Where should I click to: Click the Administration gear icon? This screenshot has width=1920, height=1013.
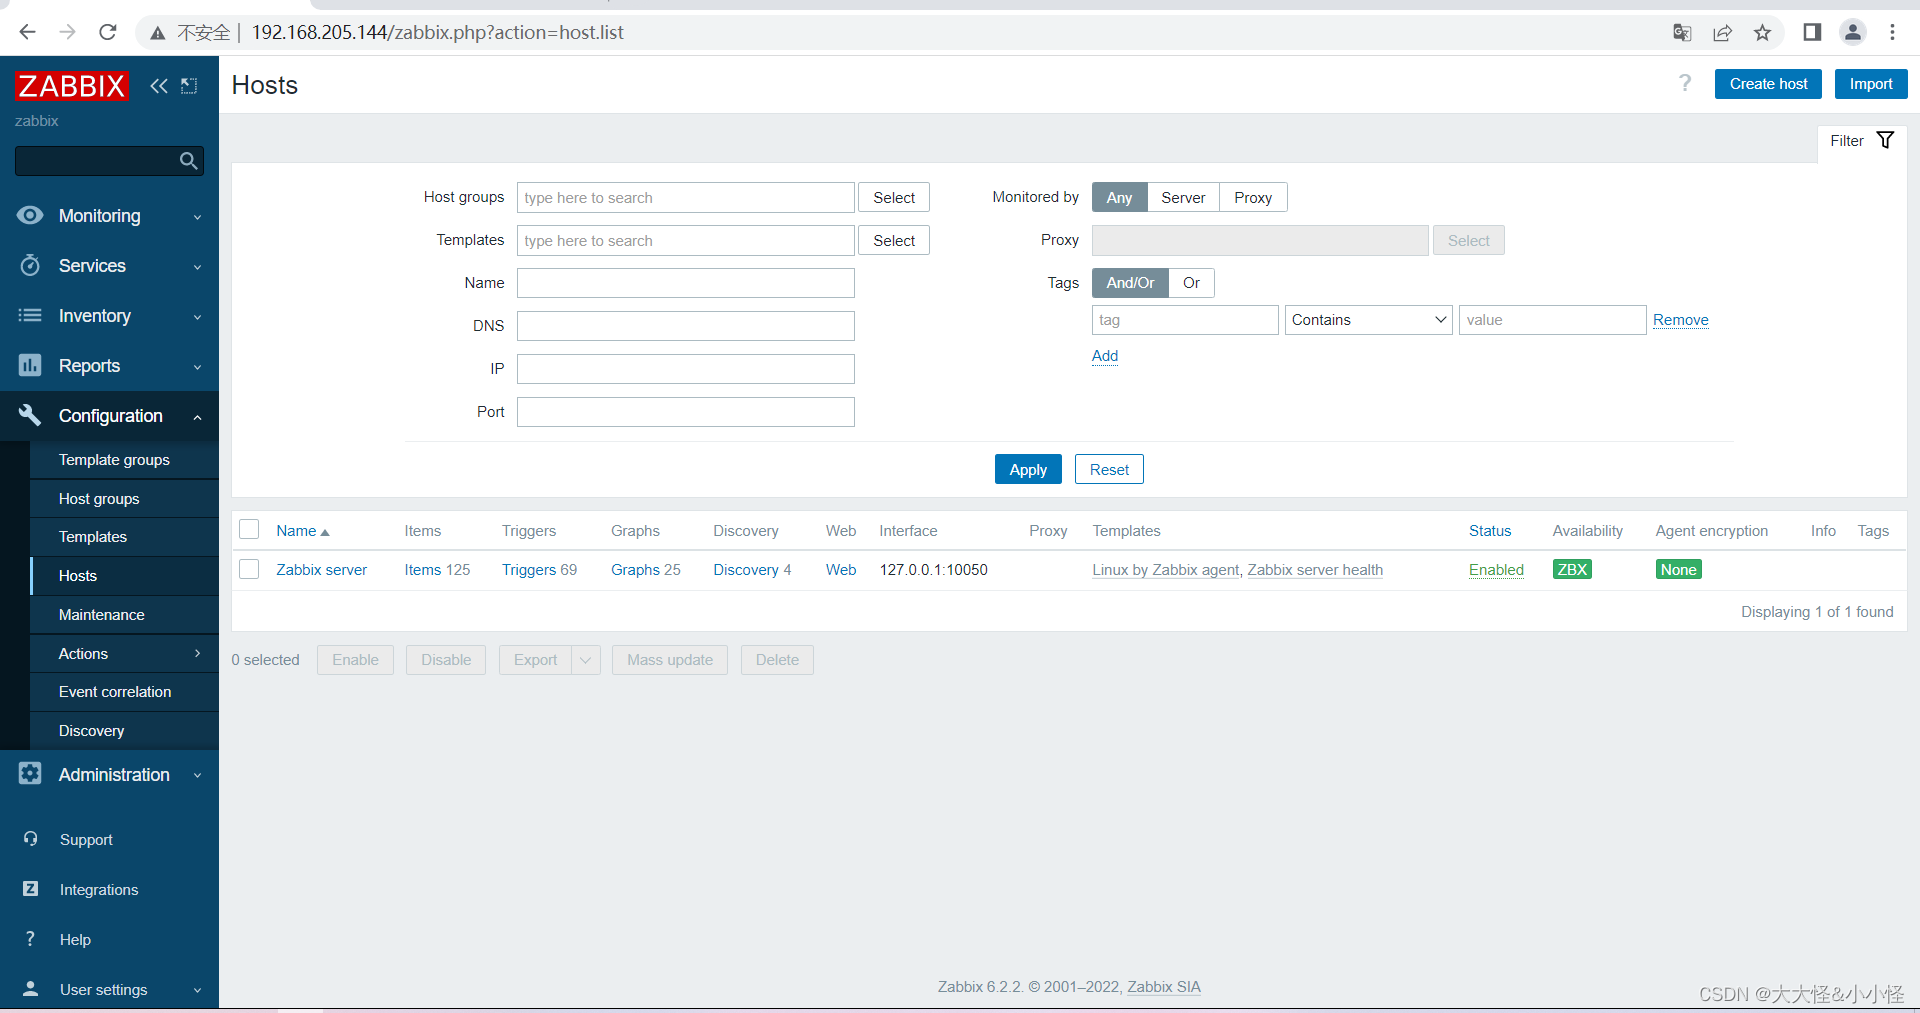click(30, 774)
